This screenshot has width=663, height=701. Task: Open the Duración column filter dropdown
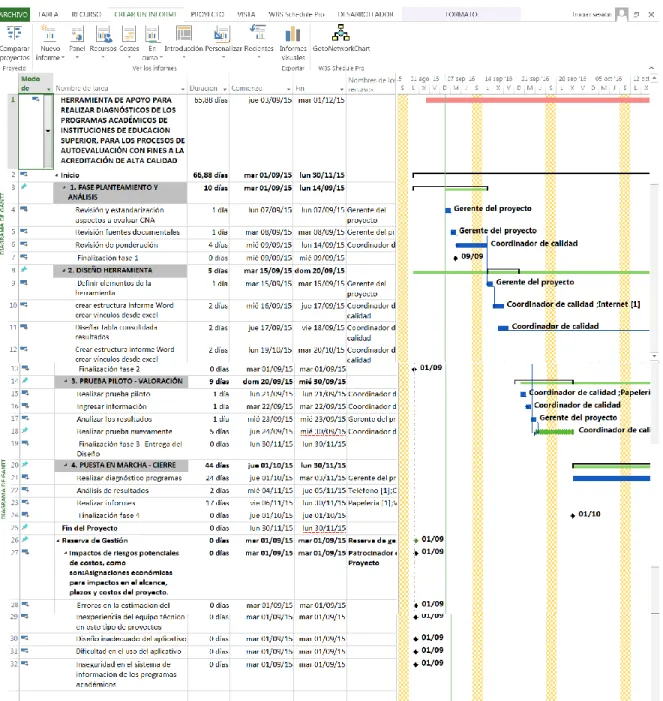coord(224,89)
